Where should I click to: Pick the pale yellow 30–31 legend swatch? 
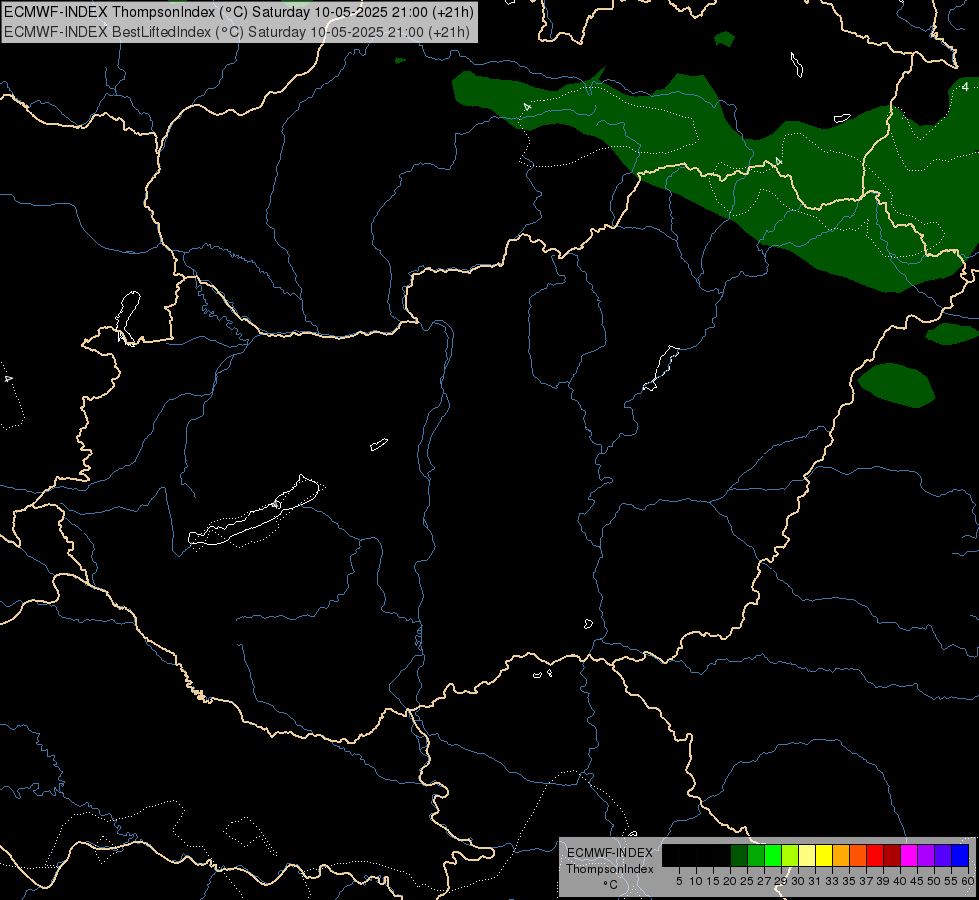pos(807,855)
